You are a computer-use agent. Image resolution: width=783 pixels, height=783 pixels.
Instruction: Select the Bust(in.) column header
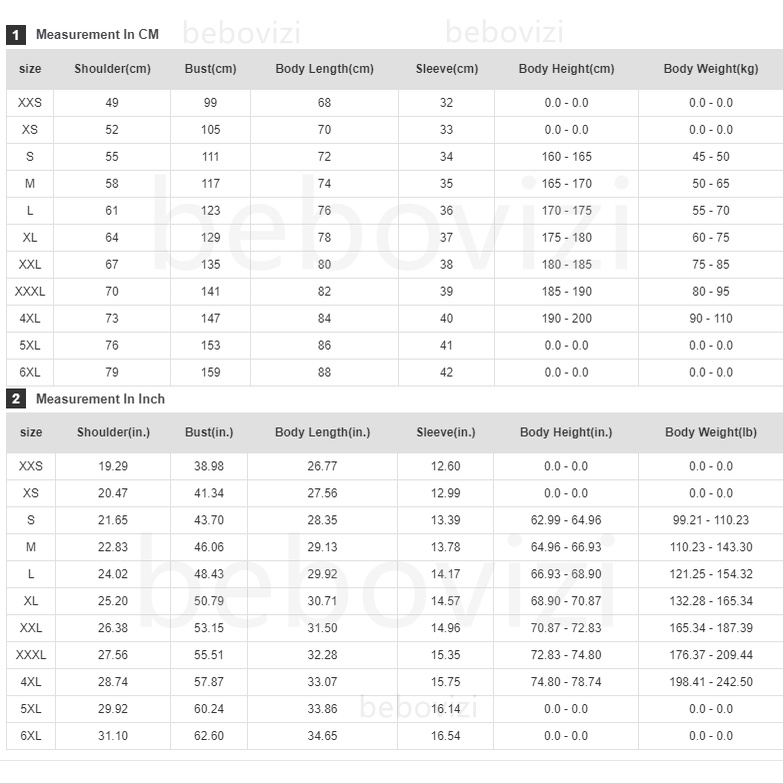209,433
